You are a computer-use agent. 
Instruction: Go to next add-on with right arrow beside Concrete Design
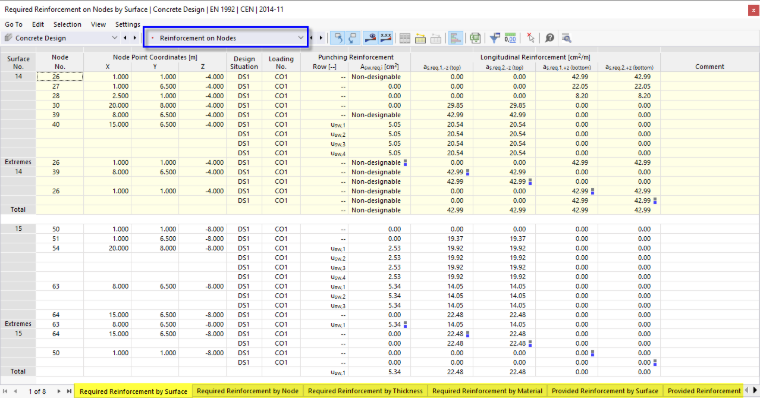click(x=135, y=38)
